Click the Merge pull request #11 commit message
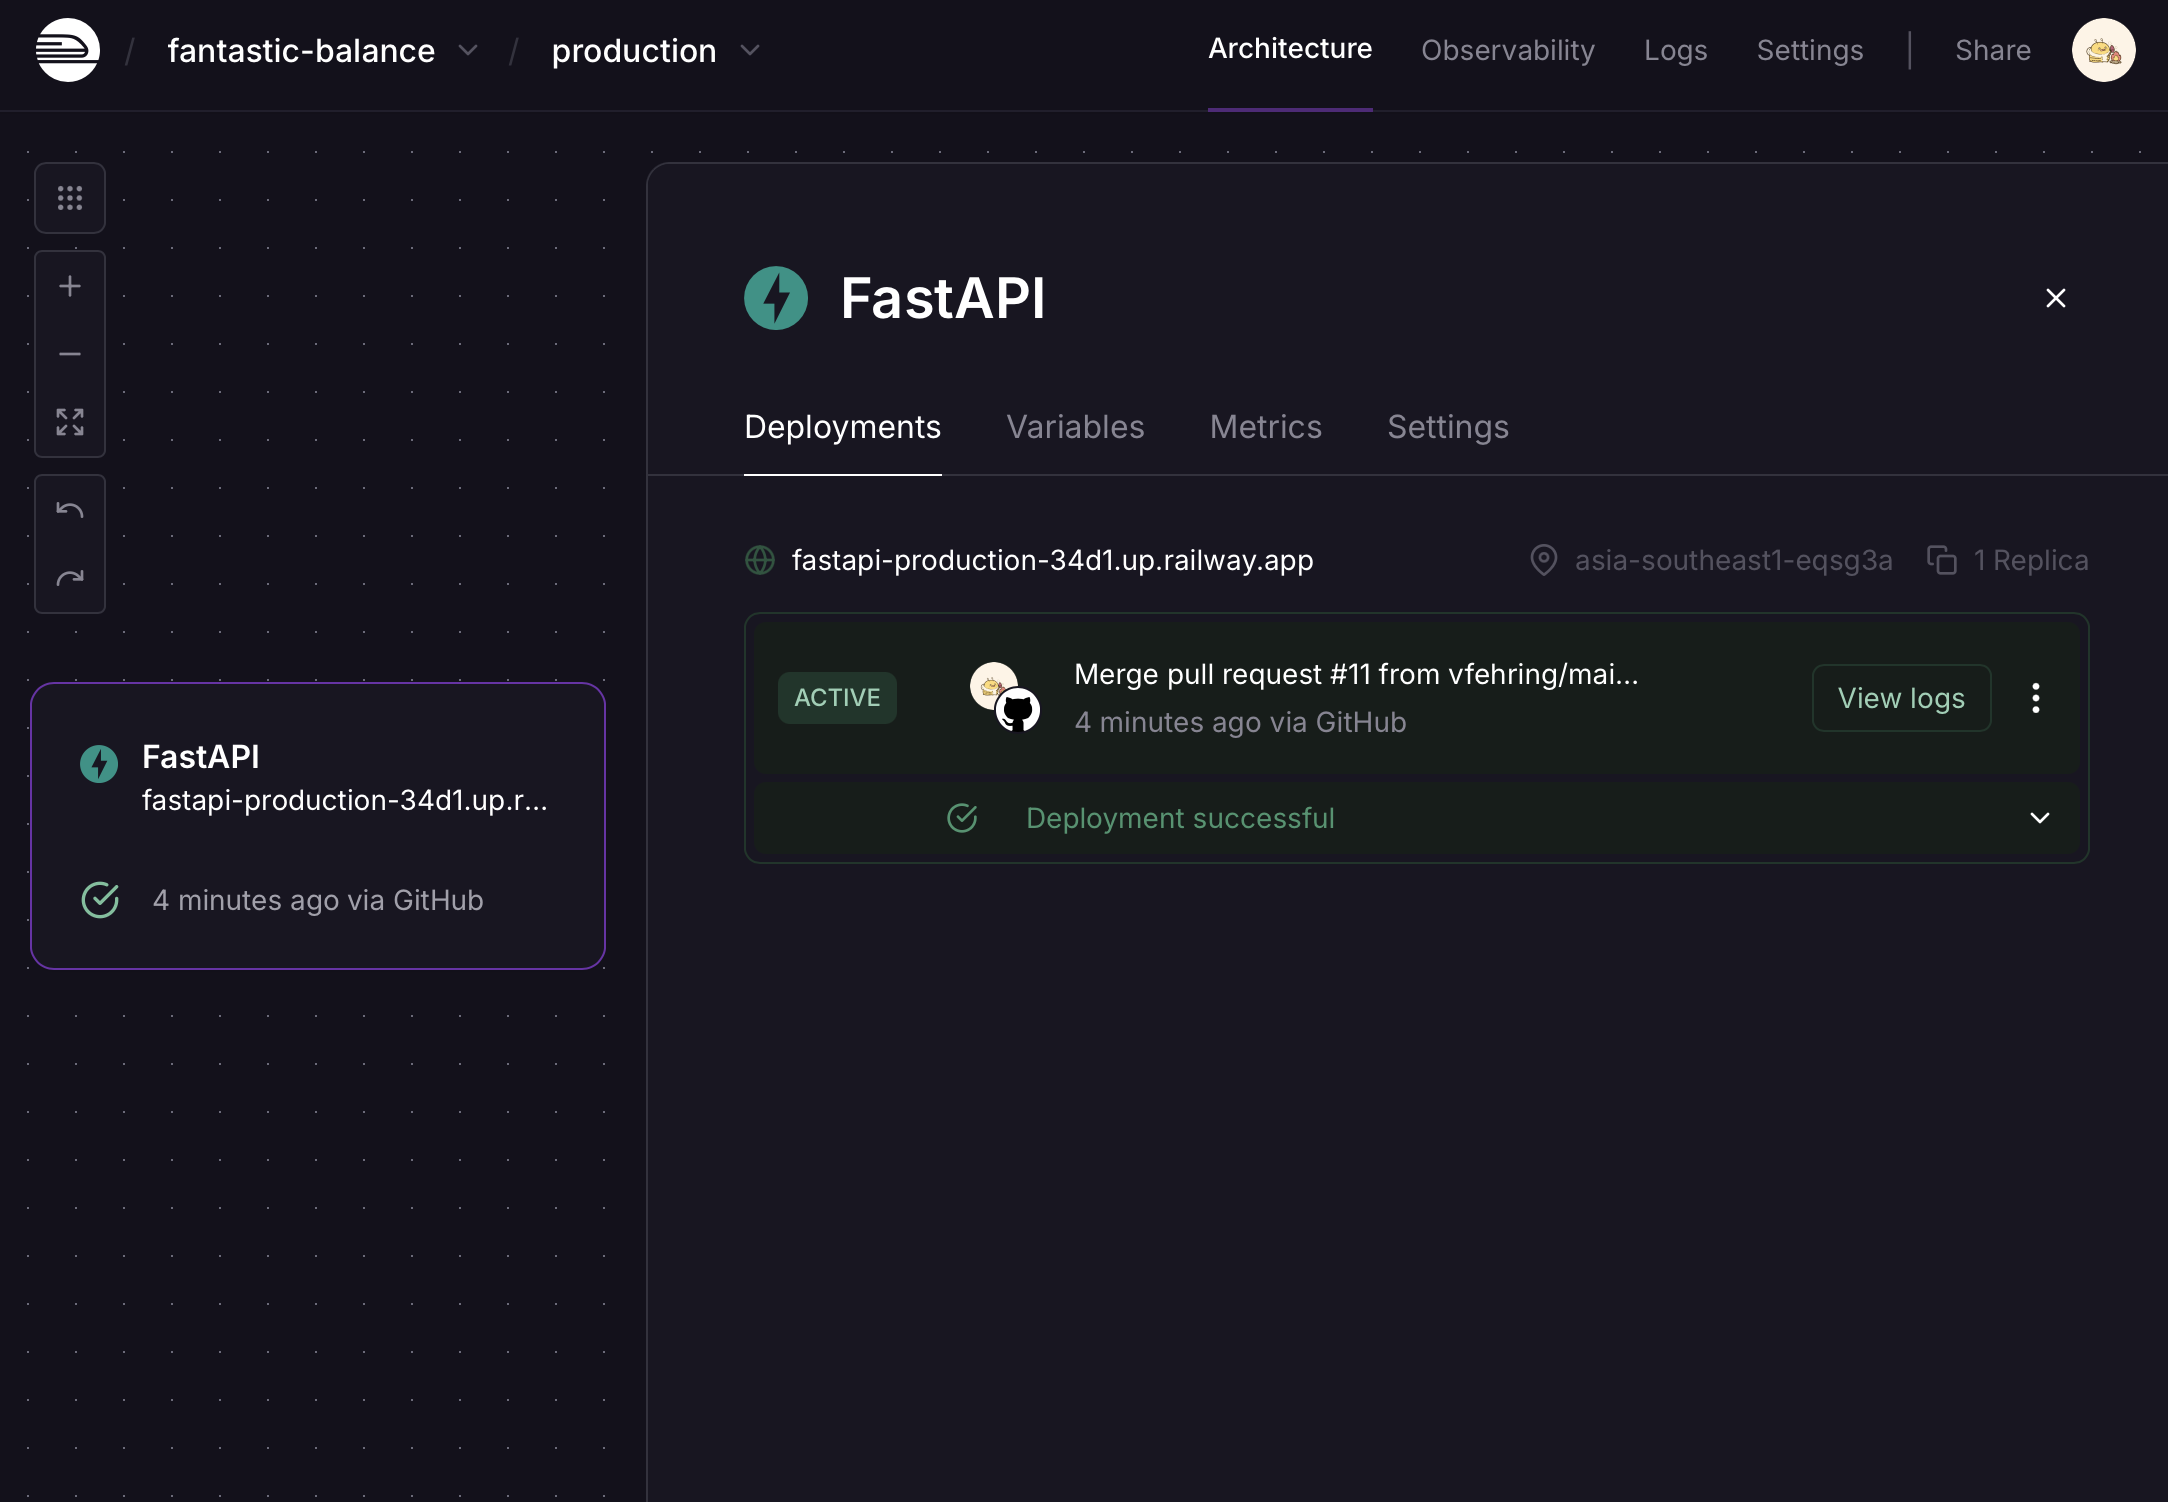Image resolution: width=2168 pixels, height=1502 pixels. (1356, 674)
